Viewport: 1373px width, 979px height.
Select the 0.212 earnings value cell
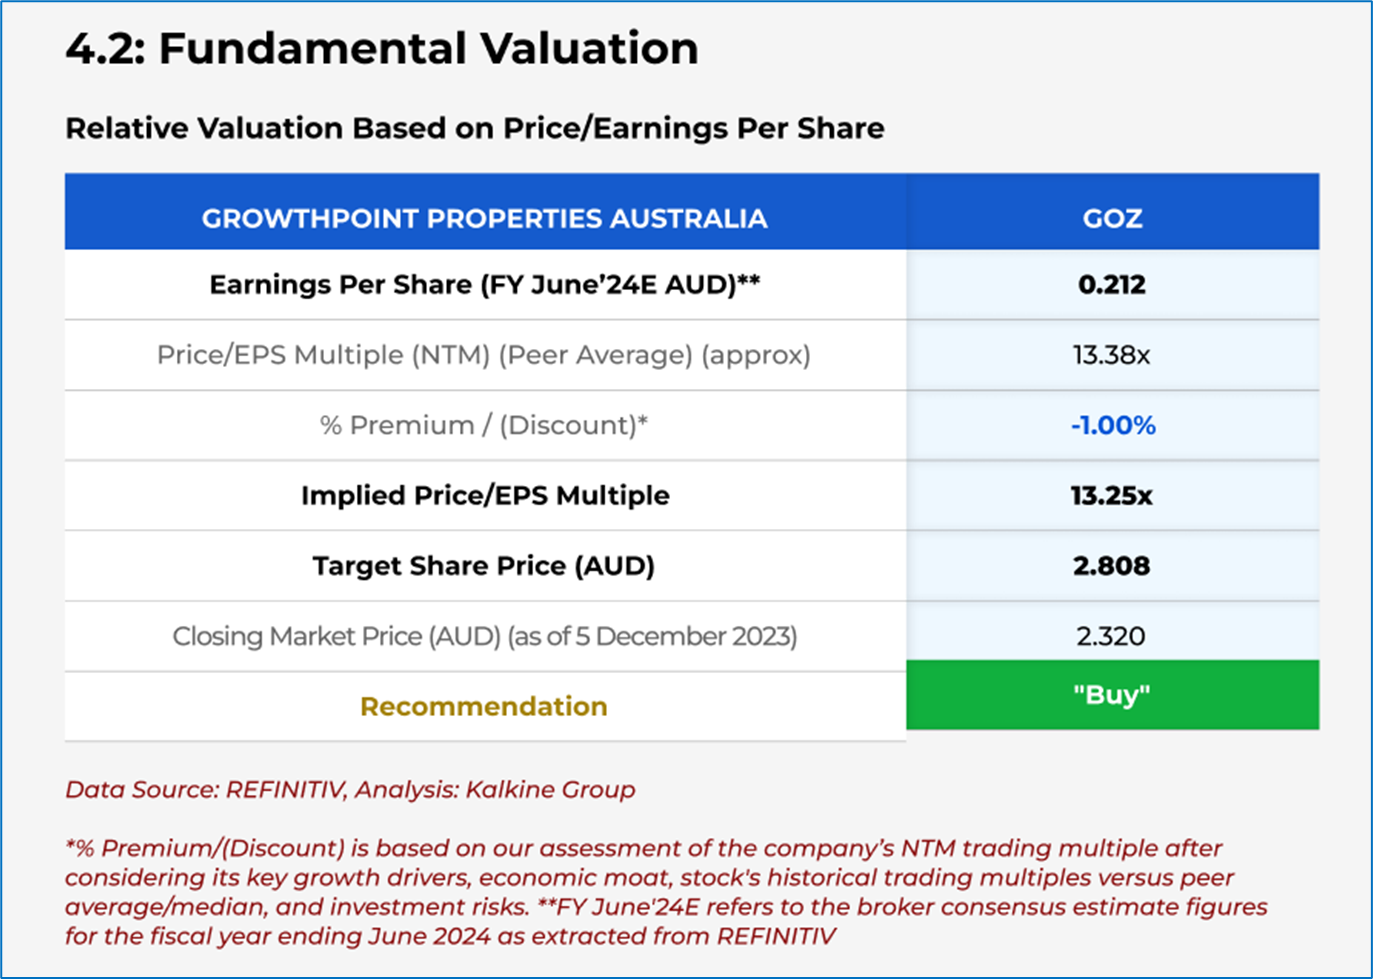tap(1112, 285)
